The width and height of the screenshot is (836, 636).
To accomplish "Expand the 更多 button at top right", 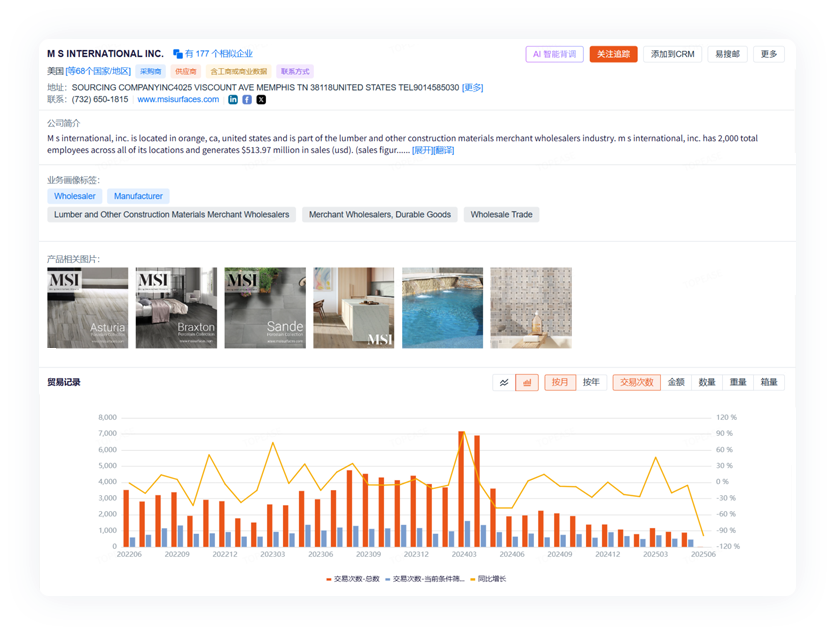I will (768, 54).
